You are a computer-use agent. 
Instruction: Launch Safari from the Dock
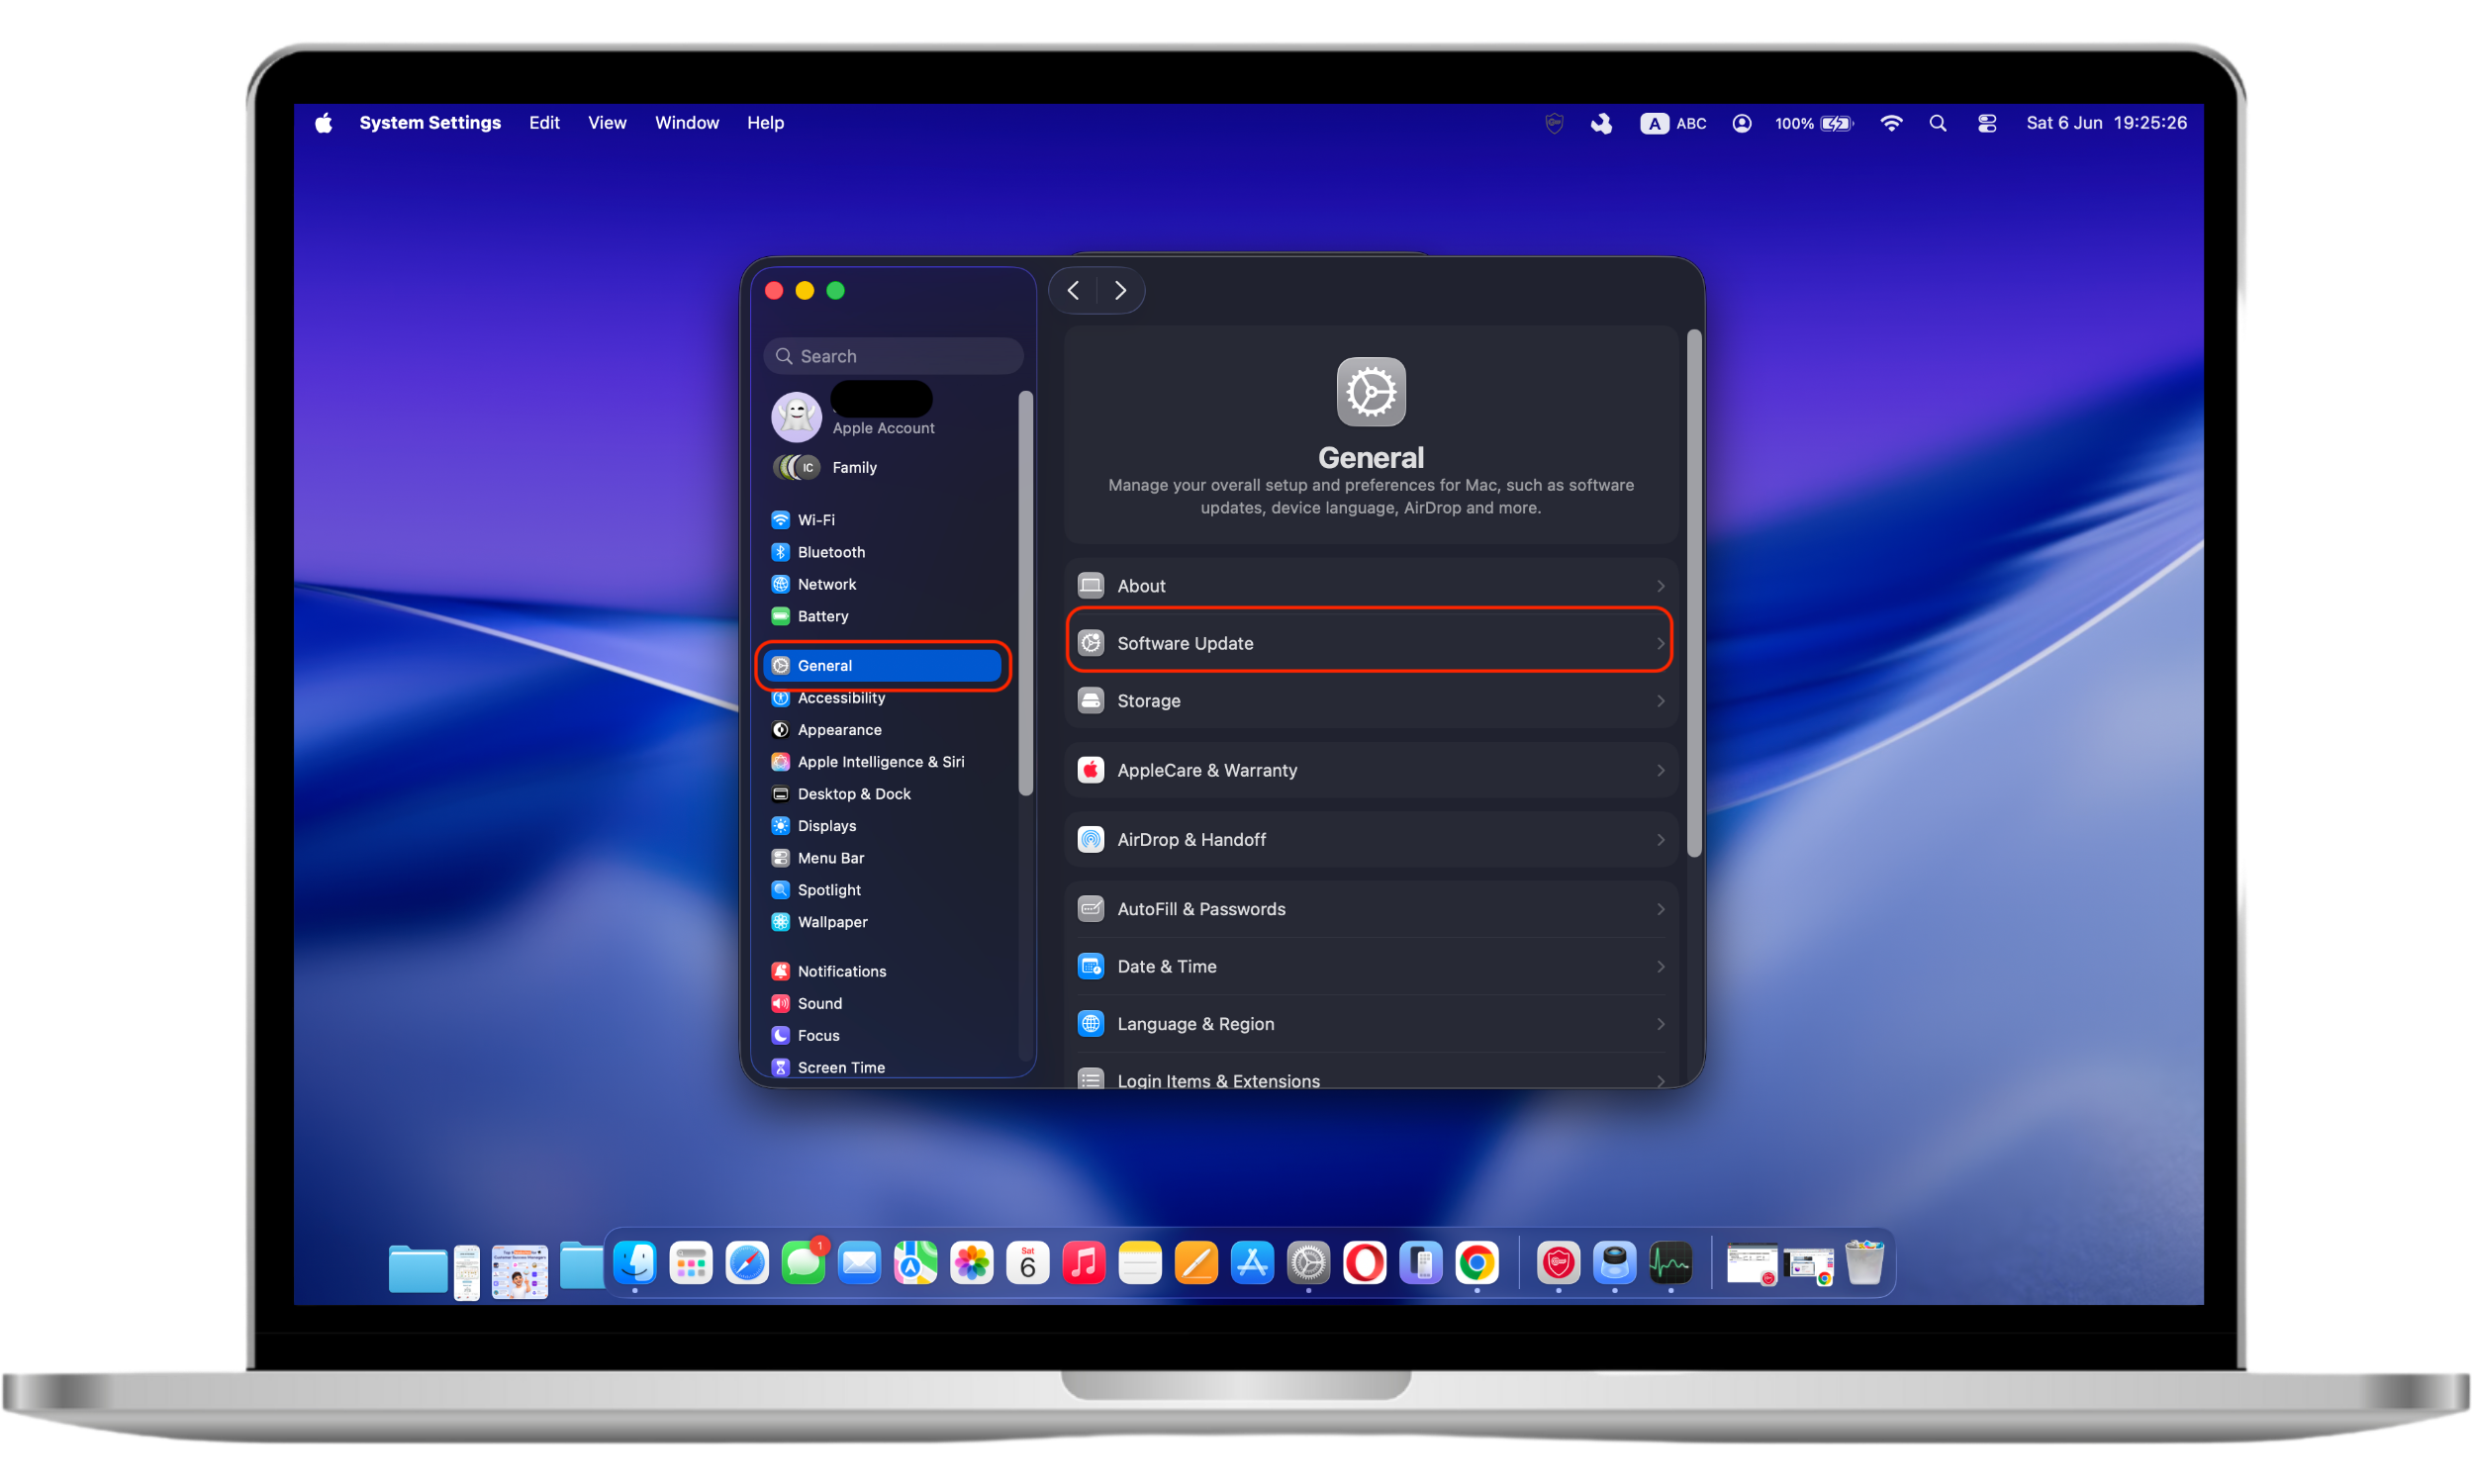pos(747,1263)
